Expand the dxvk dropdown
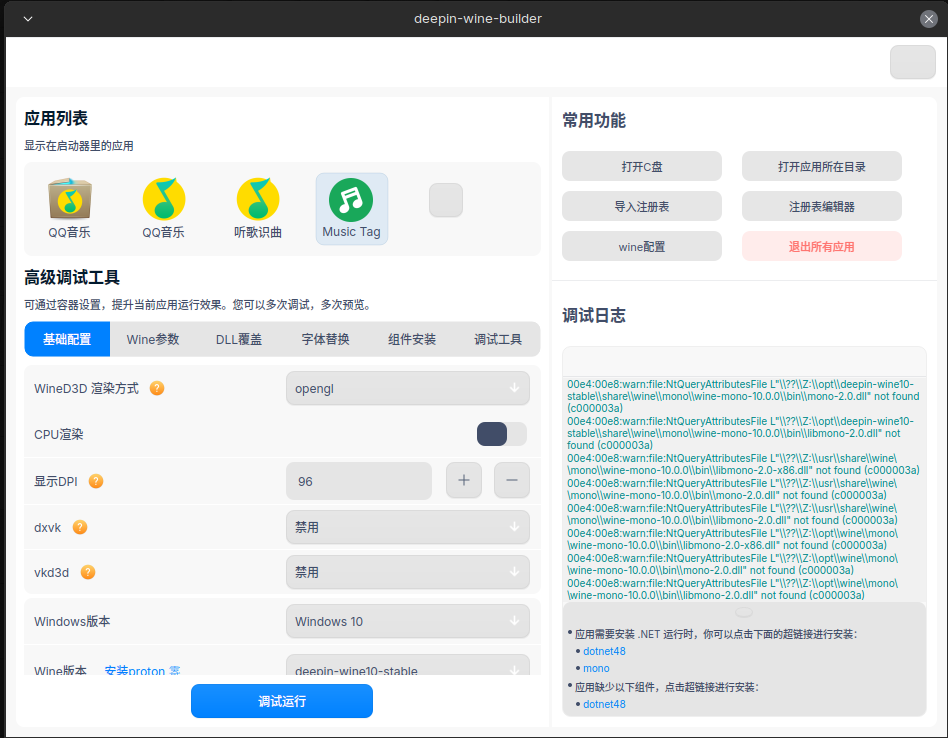Viewport: 948px width, 738px height. click(408, 527)
